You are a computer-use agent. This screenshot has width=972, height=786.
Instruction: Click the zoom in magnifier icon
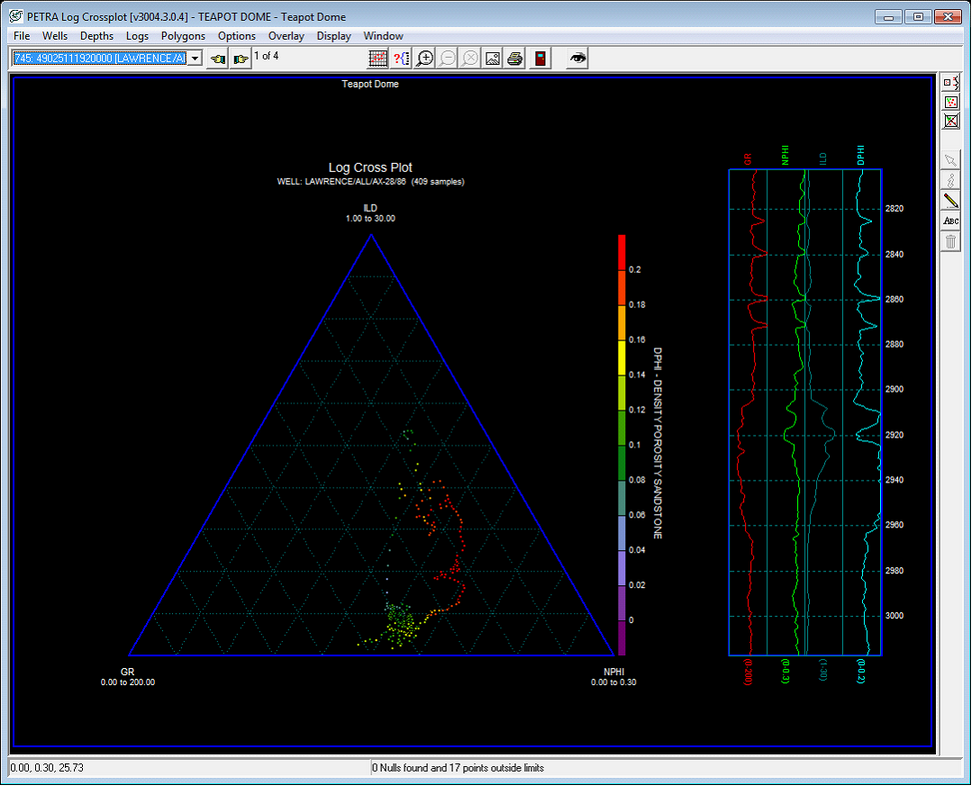pyautogui.click(x=425, y=59)
